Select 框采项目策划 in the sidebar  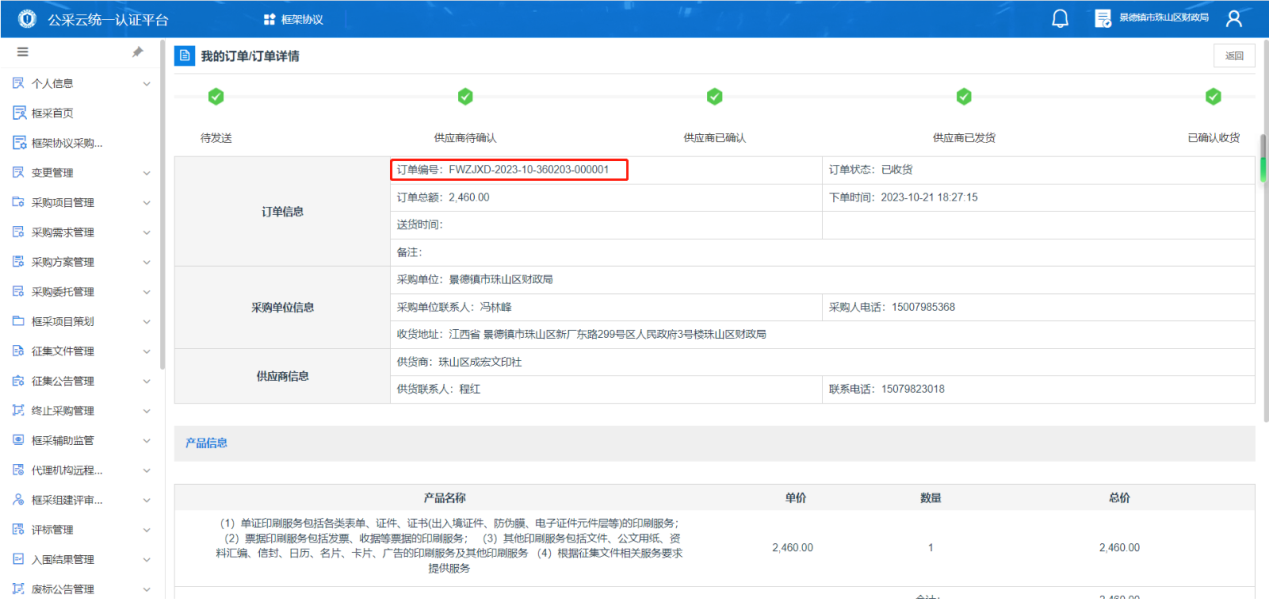point(62,322)
